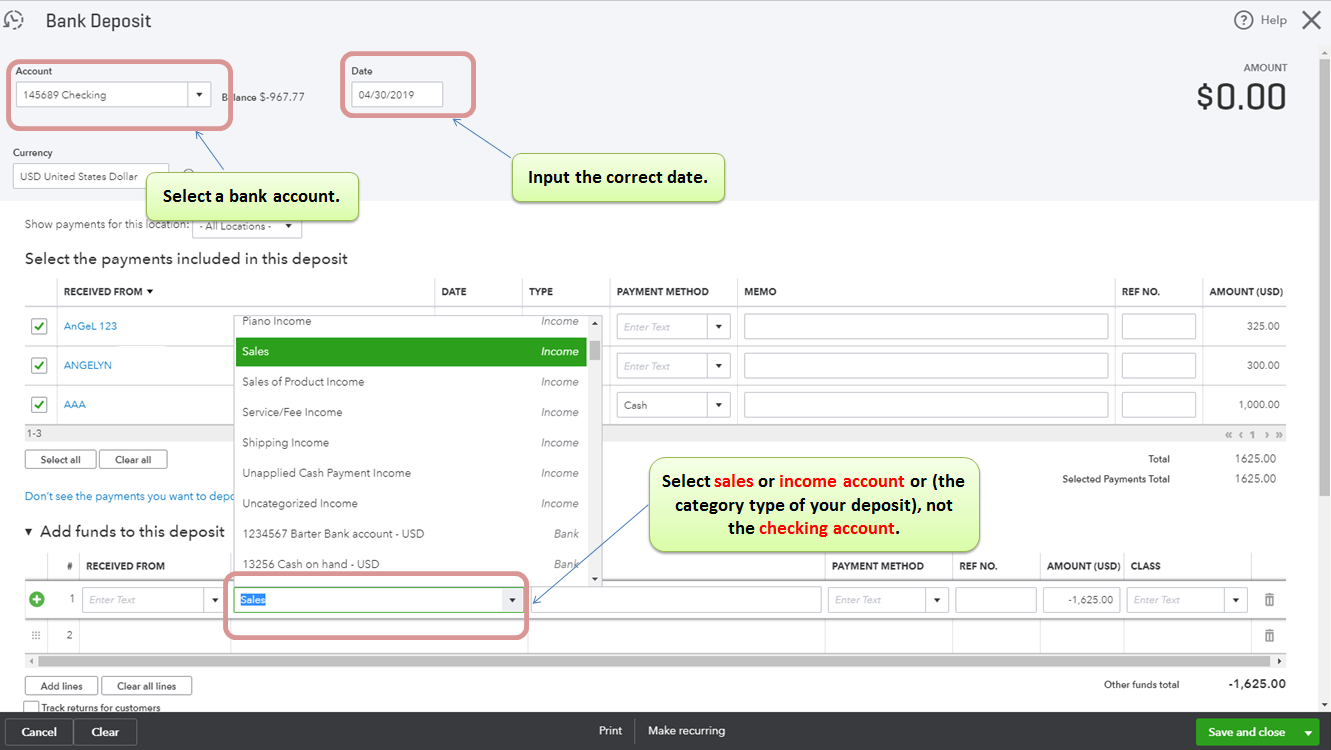Uncheck the AnGeL 123 payment checkbox
The height and width of the screenshot is (750, 1331).
tap(39, 327)
